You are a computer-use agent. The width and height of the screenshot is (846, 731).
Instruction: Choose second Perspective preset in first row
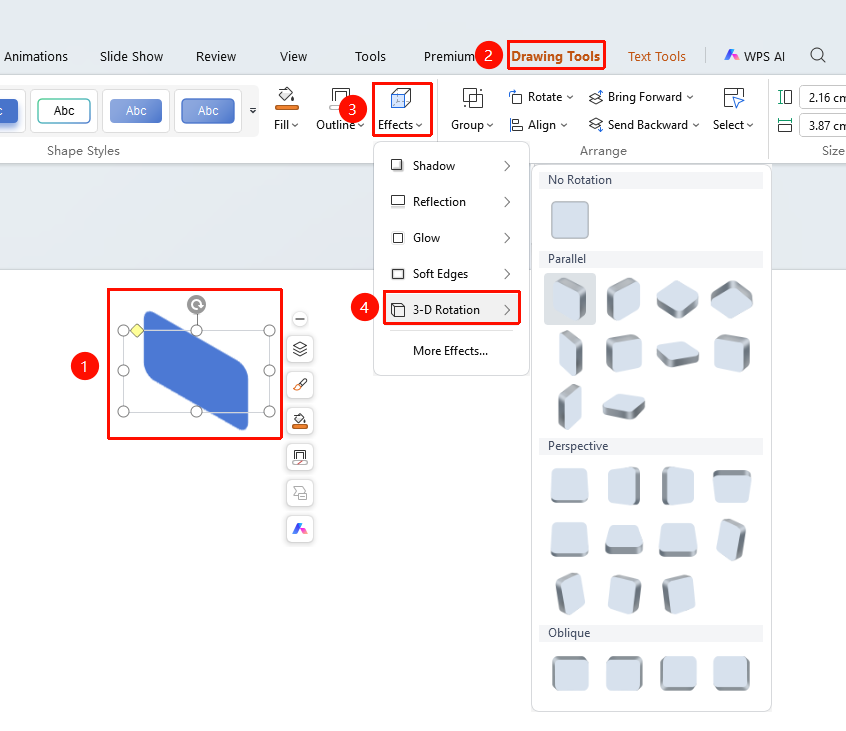pos(624,486)
